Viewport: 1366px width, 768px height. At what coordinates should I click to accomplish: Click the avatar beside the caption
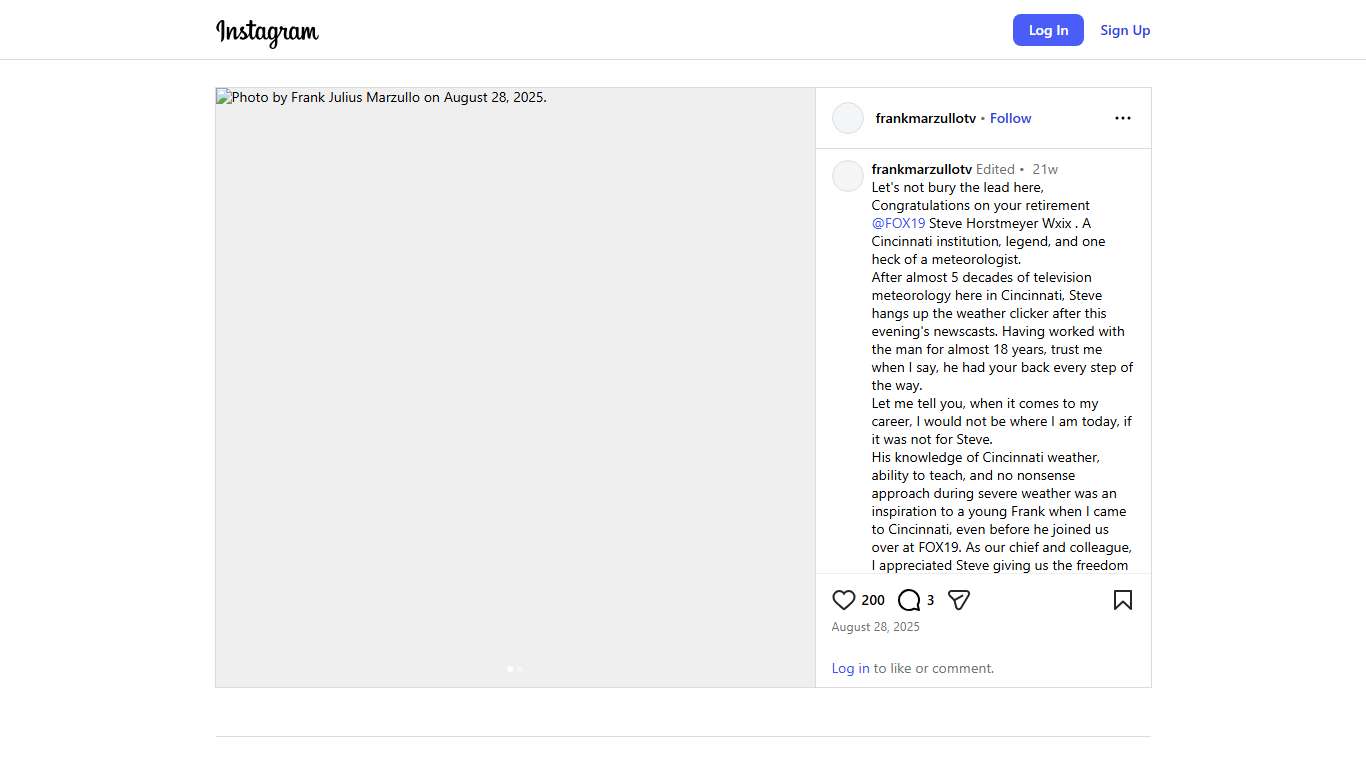848,176
